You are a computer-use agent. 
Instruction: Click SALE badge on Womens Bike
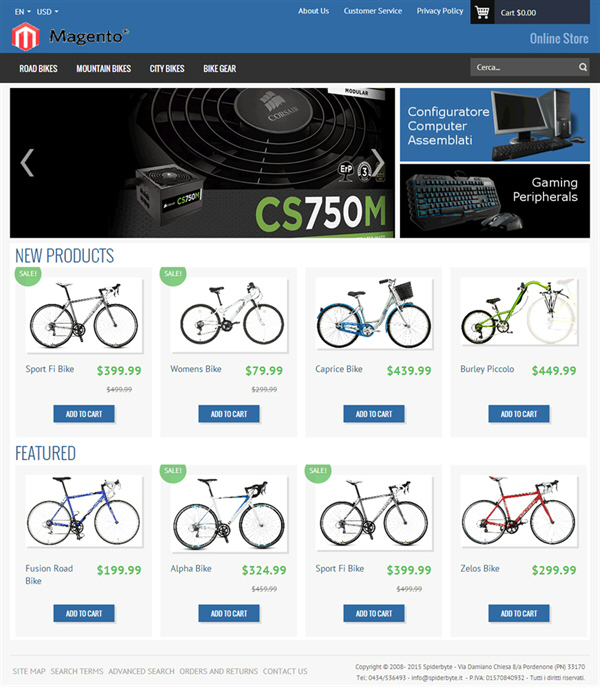pos(173,274)
